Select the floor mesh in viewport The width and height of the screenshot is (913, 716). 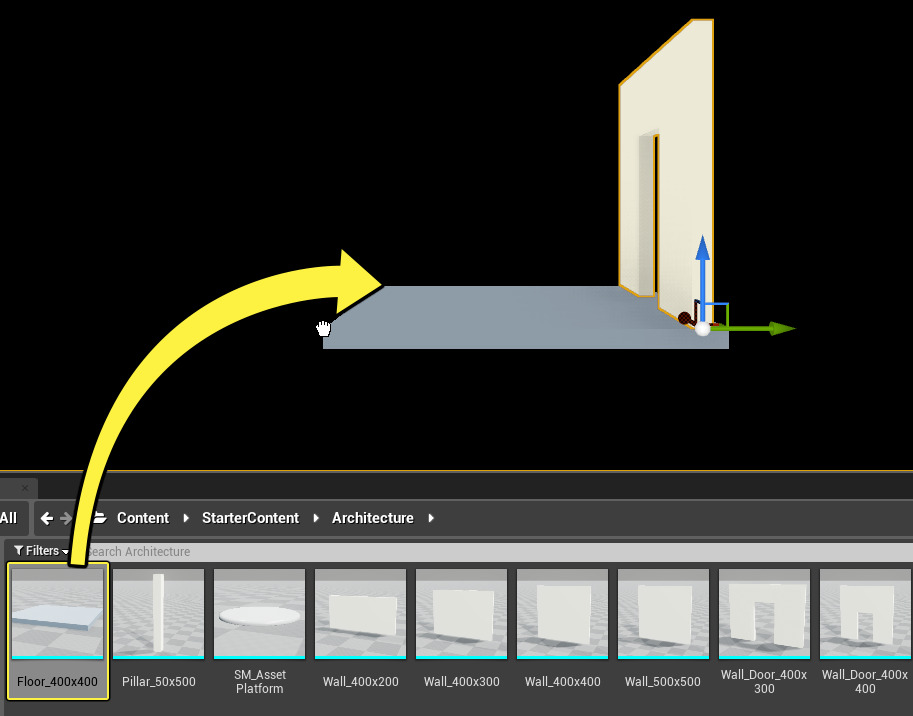(x=495, y=317)
